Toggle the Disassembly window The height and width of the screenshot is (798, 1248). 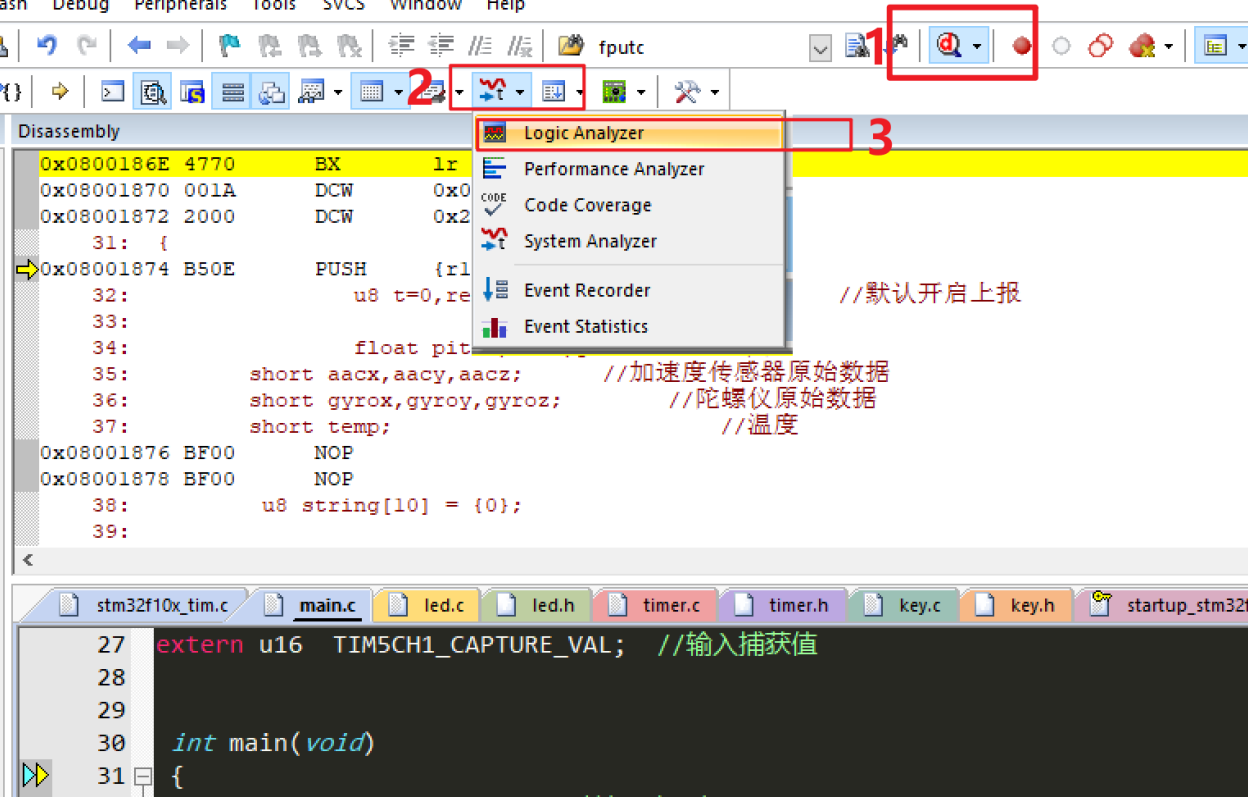pos(153,92)
